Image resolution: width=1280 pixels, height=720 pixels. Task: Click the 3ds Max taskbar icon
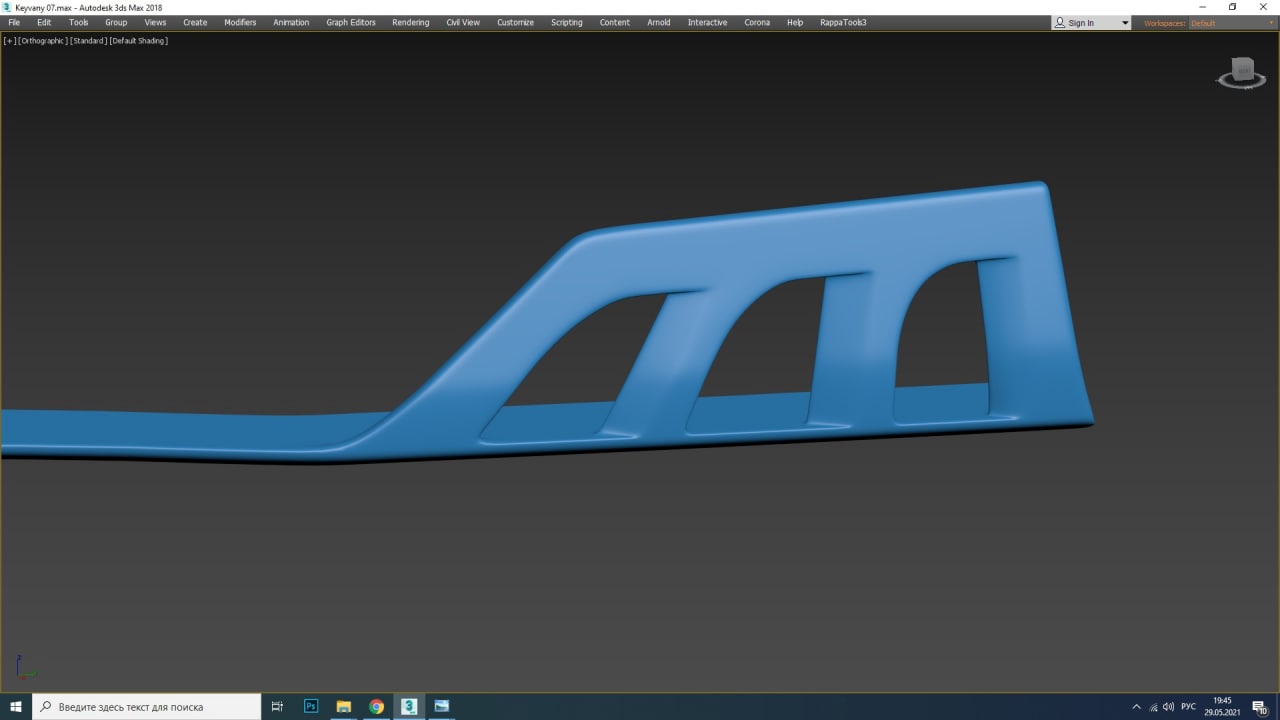click(x=409, y=706)
